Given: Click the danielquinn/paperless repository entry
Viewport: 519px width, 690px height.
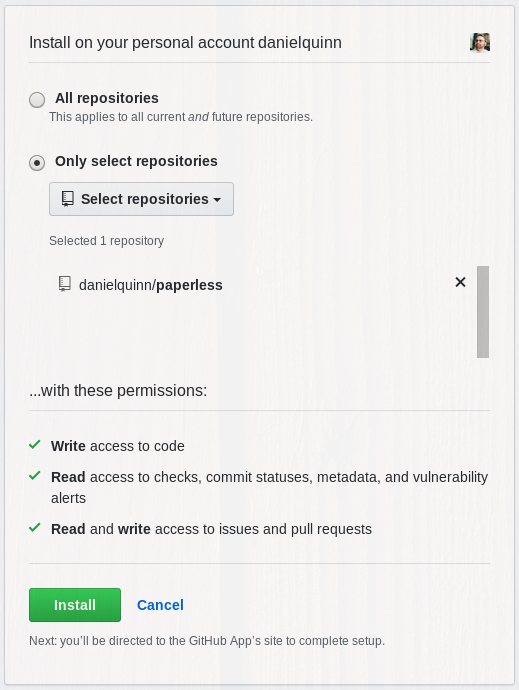Looking at the screenshot, I should tap(151, 285).
